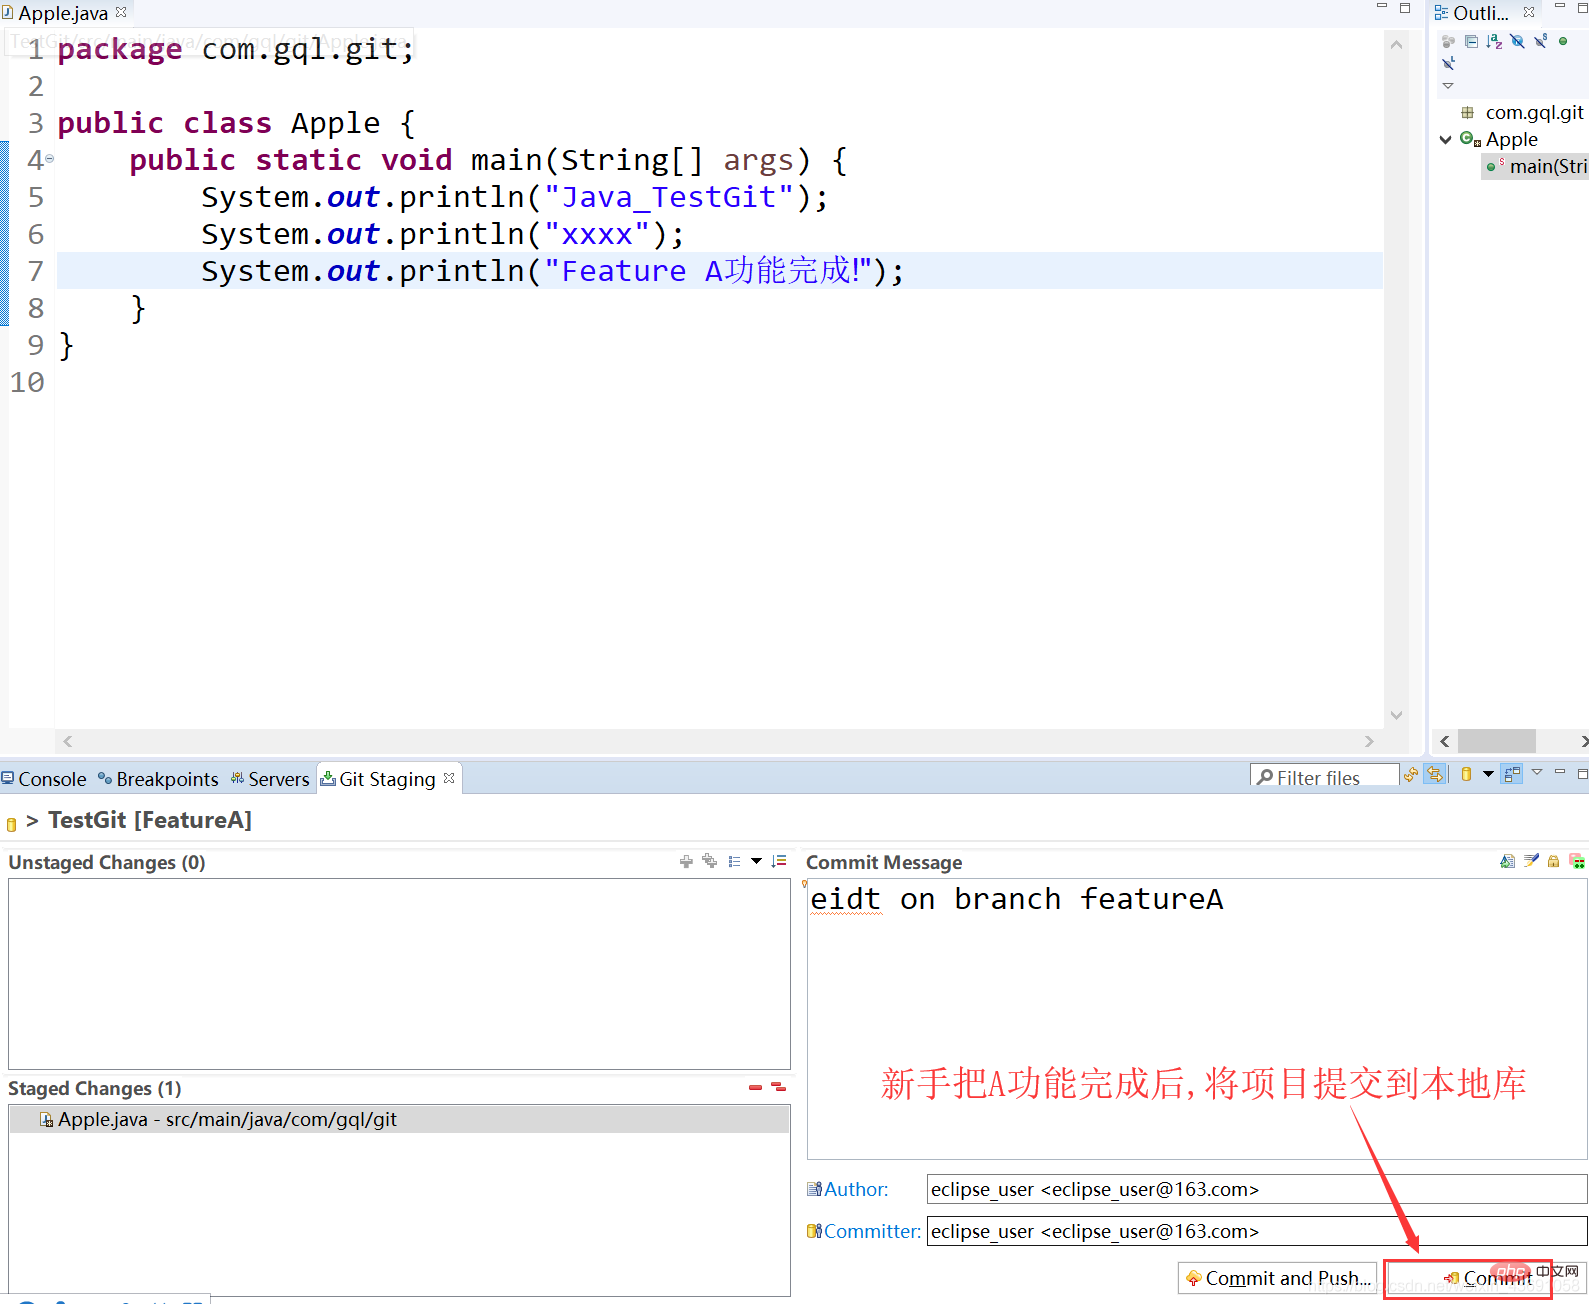This screenshot has width=1589, height=1304.
Task: Click the yellow repository switch icon
Action: point(1466,775)
